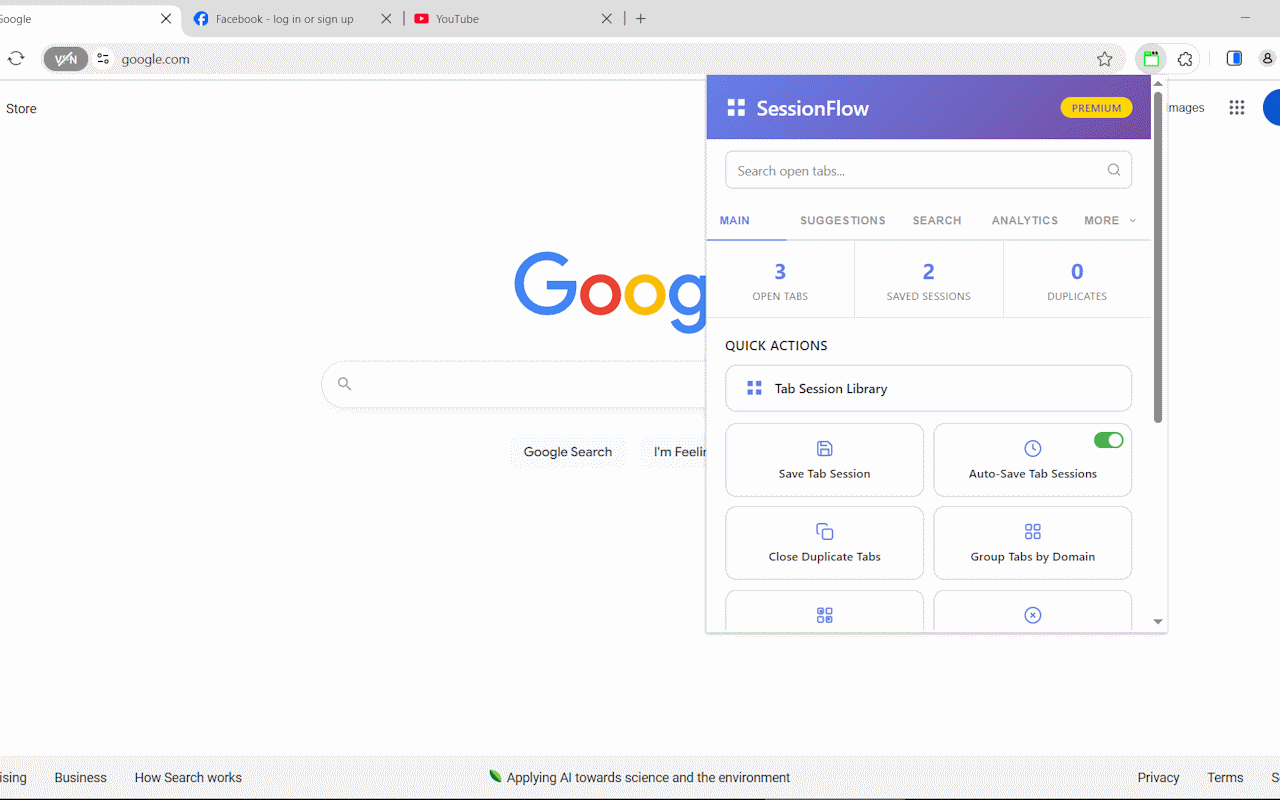The image size is (1280, 800).
Task: Bookmark this page with the star icon
Action: click(x=1104, y=59)
